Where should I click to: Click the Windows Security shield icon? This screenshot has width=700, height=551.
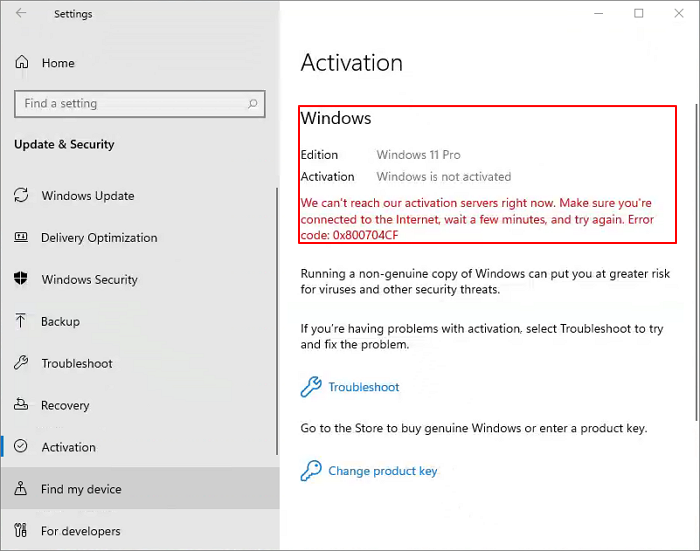[x=21, y=280]
